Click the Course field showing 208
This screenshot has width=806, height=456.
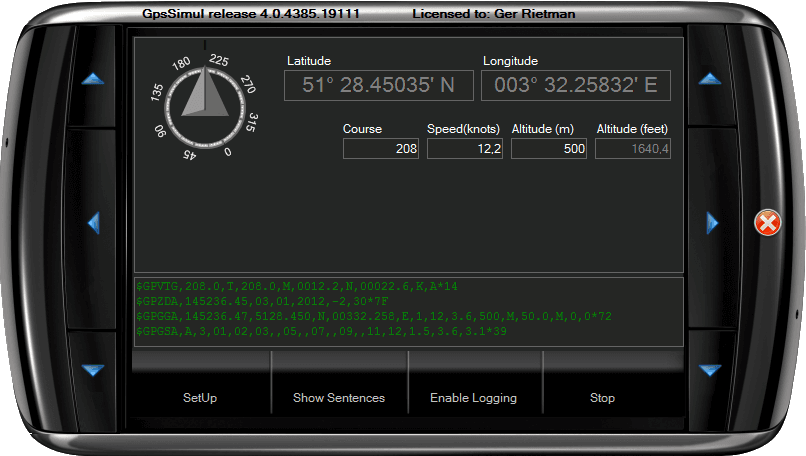tap(381, 149)
